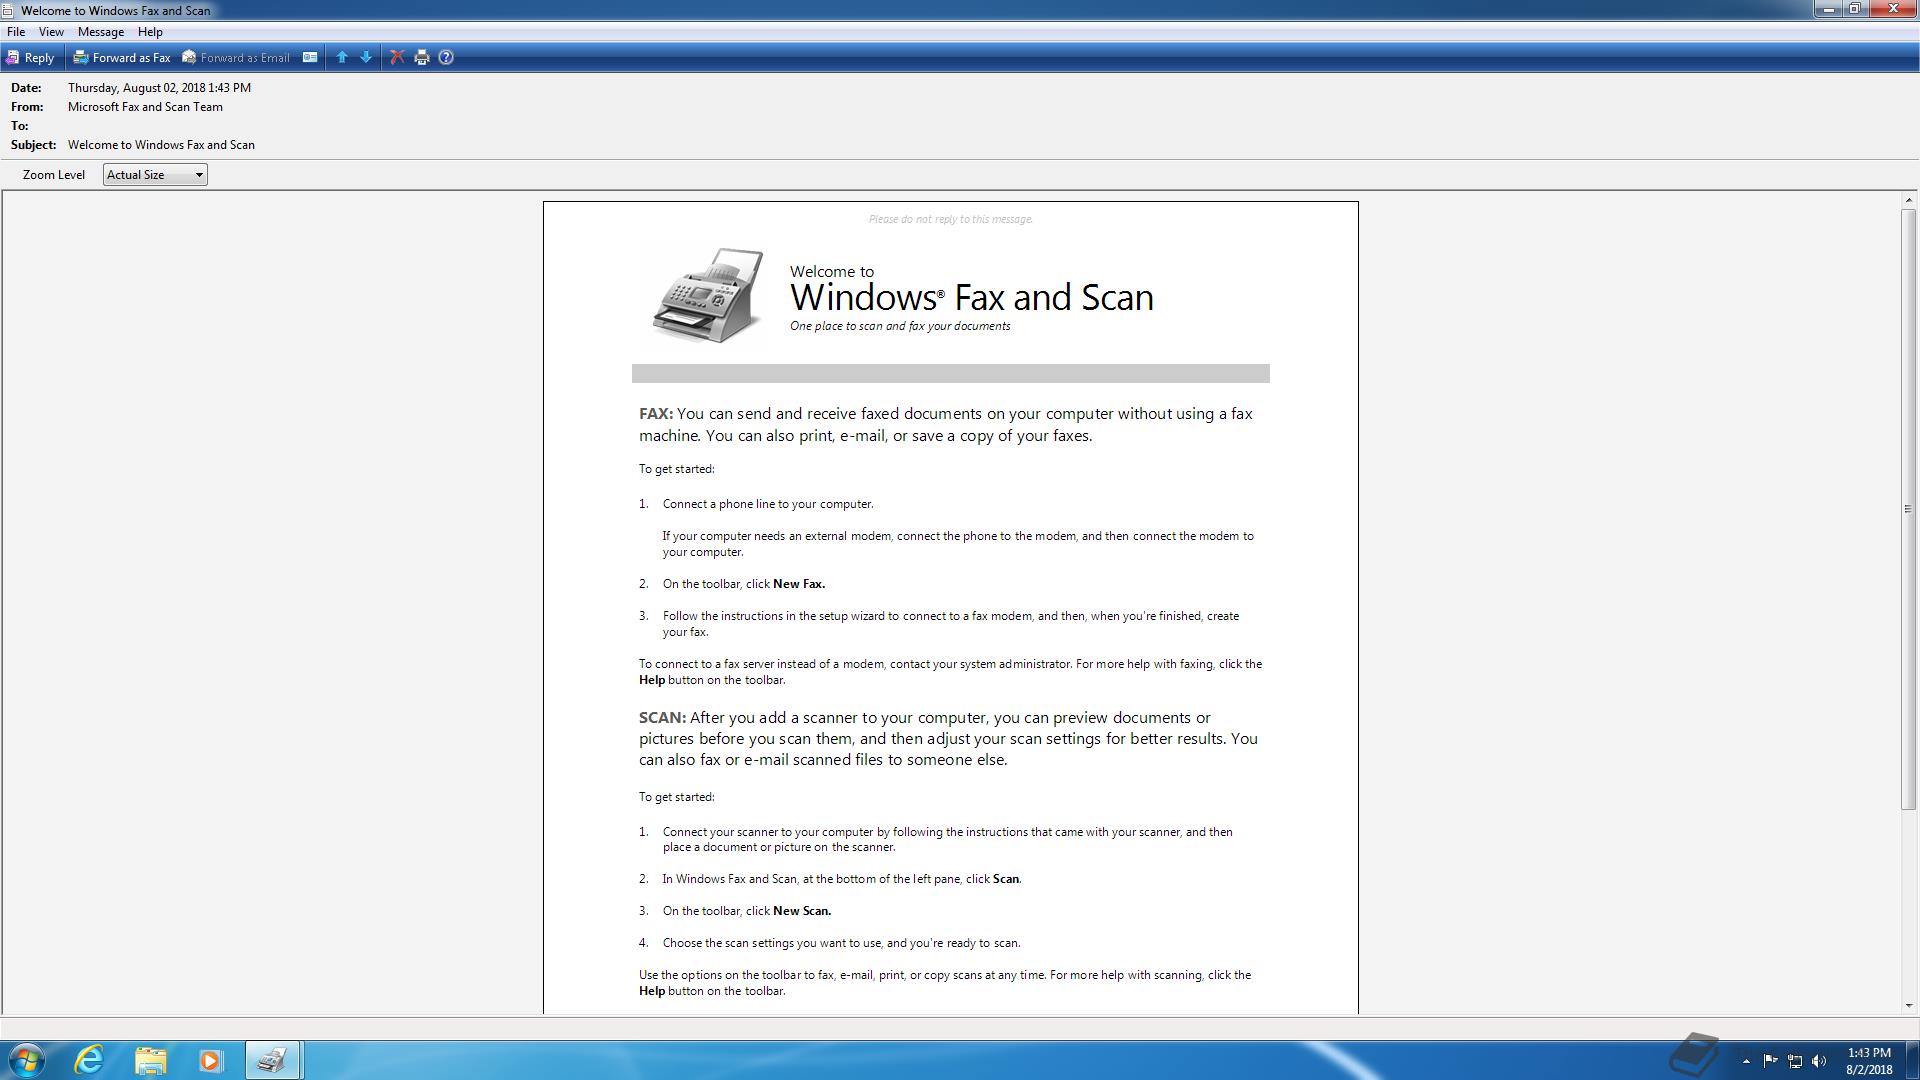1920x1080 pixels.
Task: Click the date 'Thursday, August 02, 2018 1:43 PM'
Action: pos(159,88)
